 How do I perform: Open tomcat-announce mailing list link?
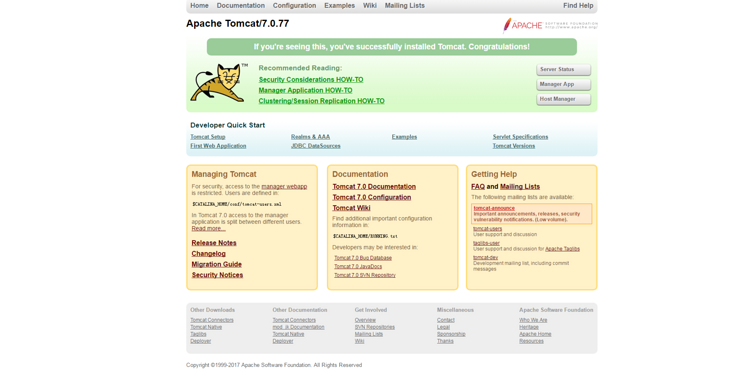point(494,208)
